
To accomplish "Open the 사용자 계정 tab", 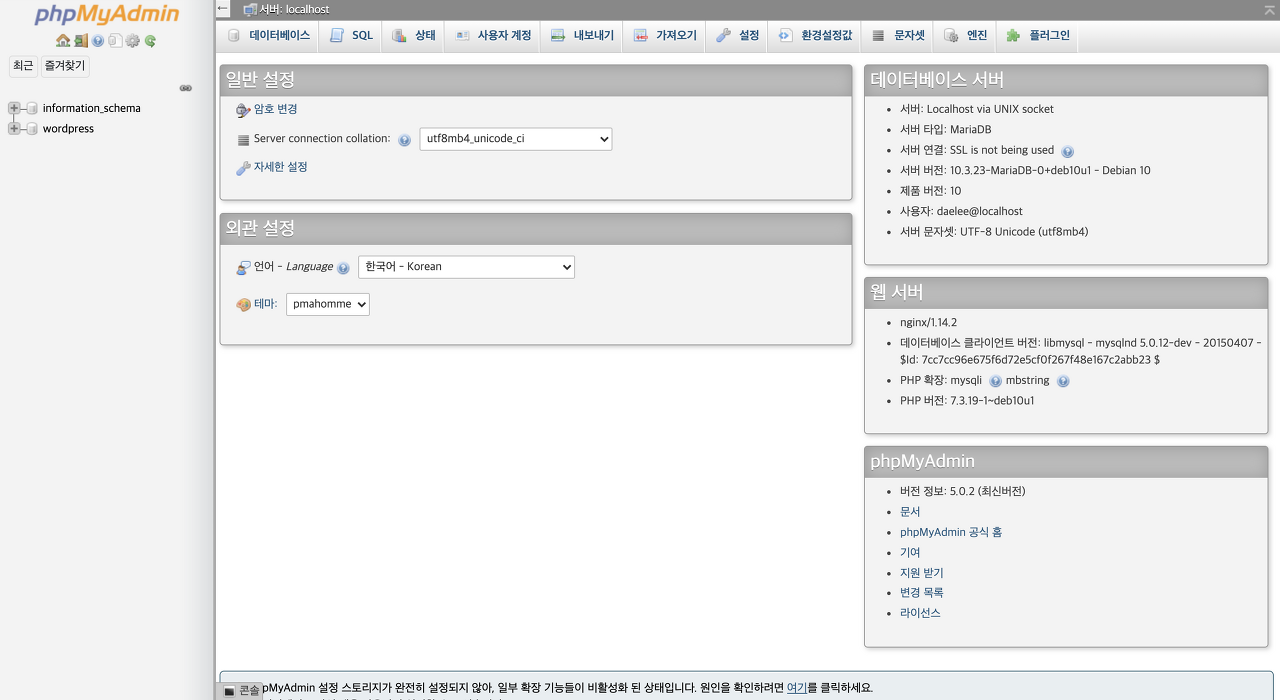I will point(493,35).
